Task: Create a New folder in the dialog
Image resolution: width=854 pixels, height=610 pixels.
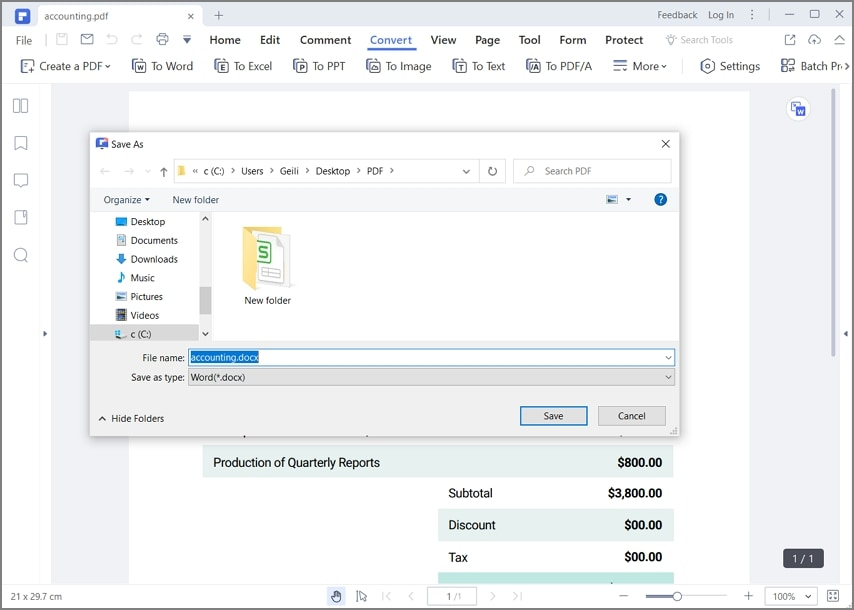Action: tap(195, 199)
